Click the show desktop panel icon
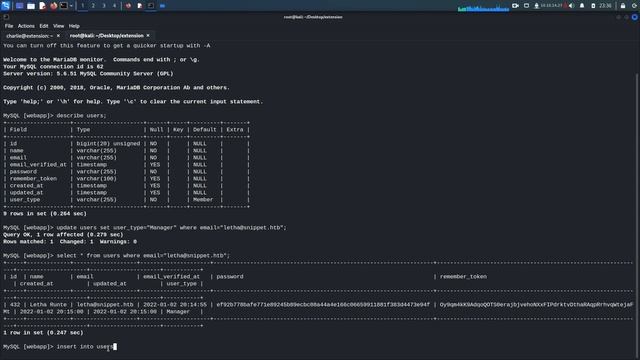The image size is (640, 360). [19, 6]
